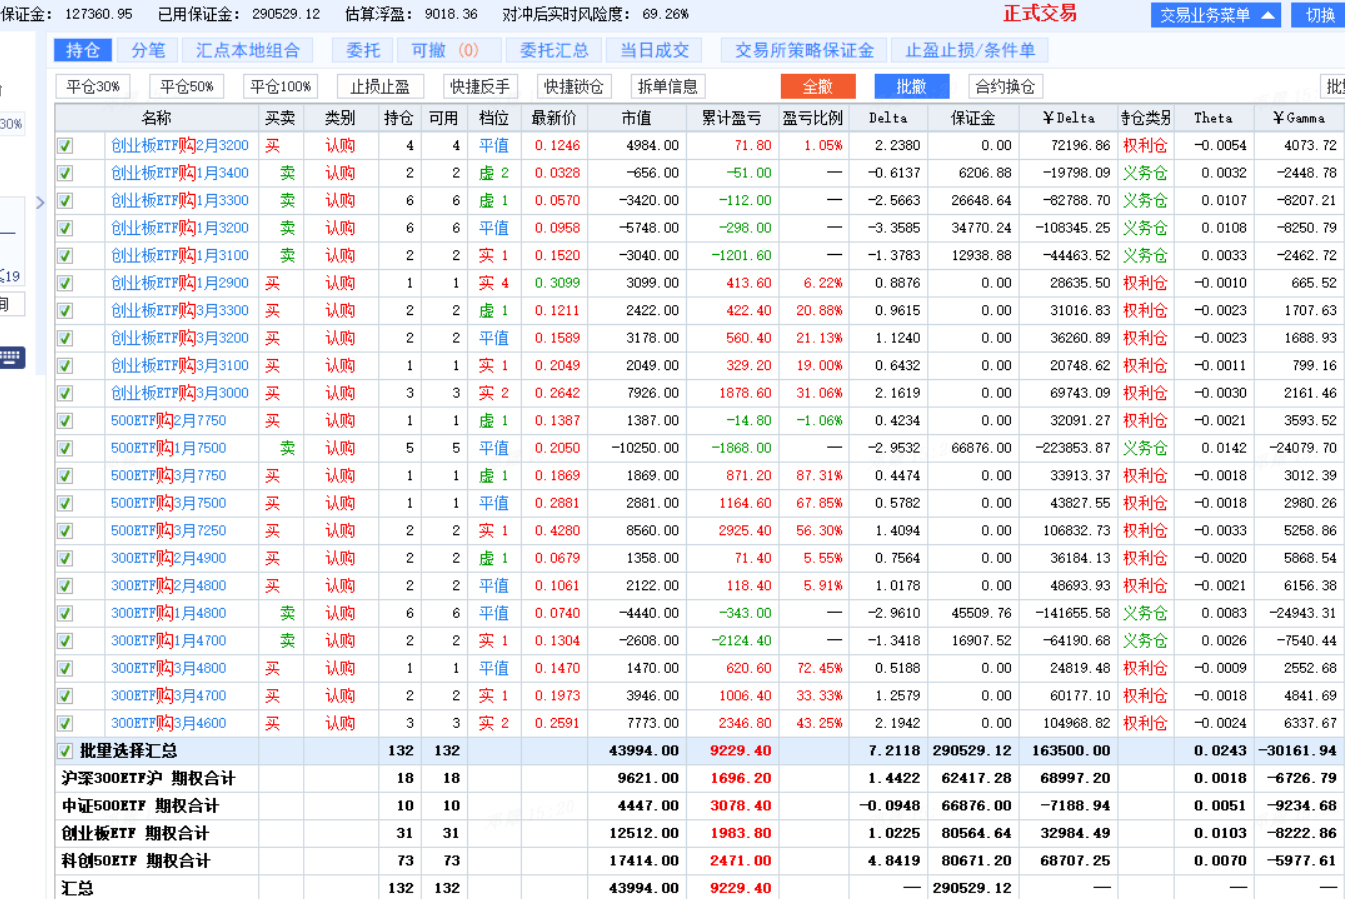Toggle the 批里选择汇总 select-all checkbox
The image size is (1345, 899).
click(65, 751)
